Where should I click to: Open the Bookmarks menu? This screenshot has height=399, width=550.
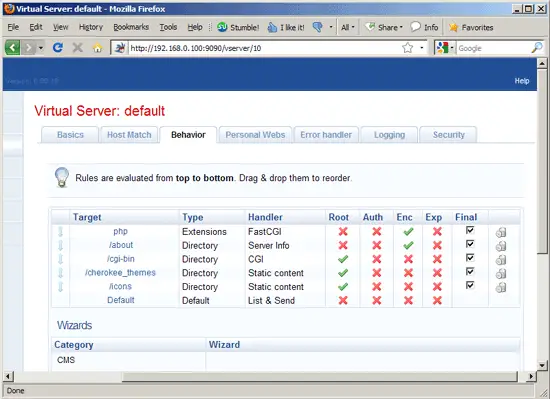click(131, 27)
